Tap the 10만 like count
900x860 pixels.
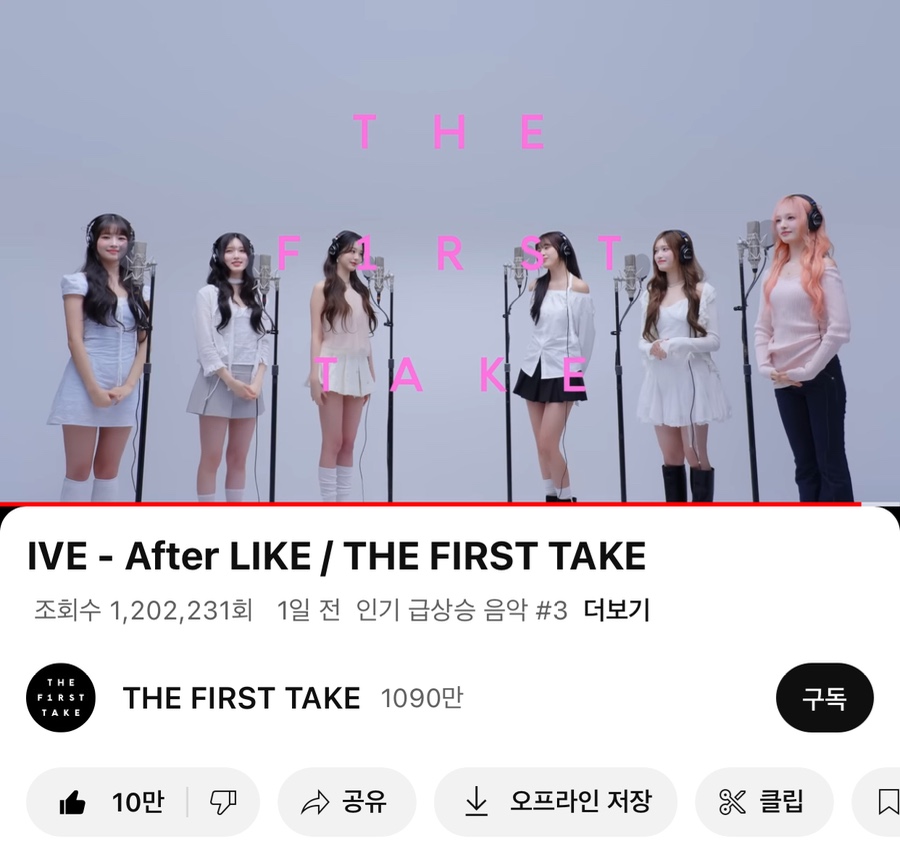(138, 802)
